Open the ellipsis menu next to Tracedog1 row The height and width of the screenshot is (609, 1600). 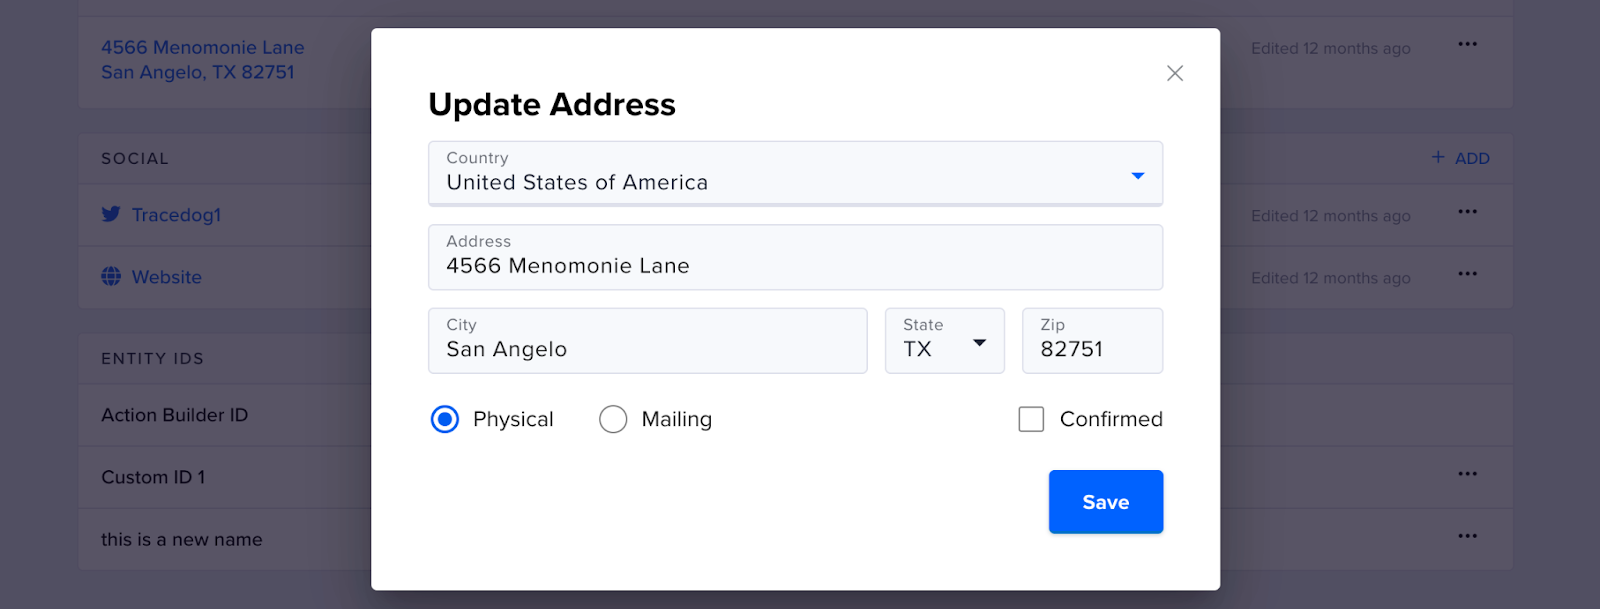(1467, 211)
